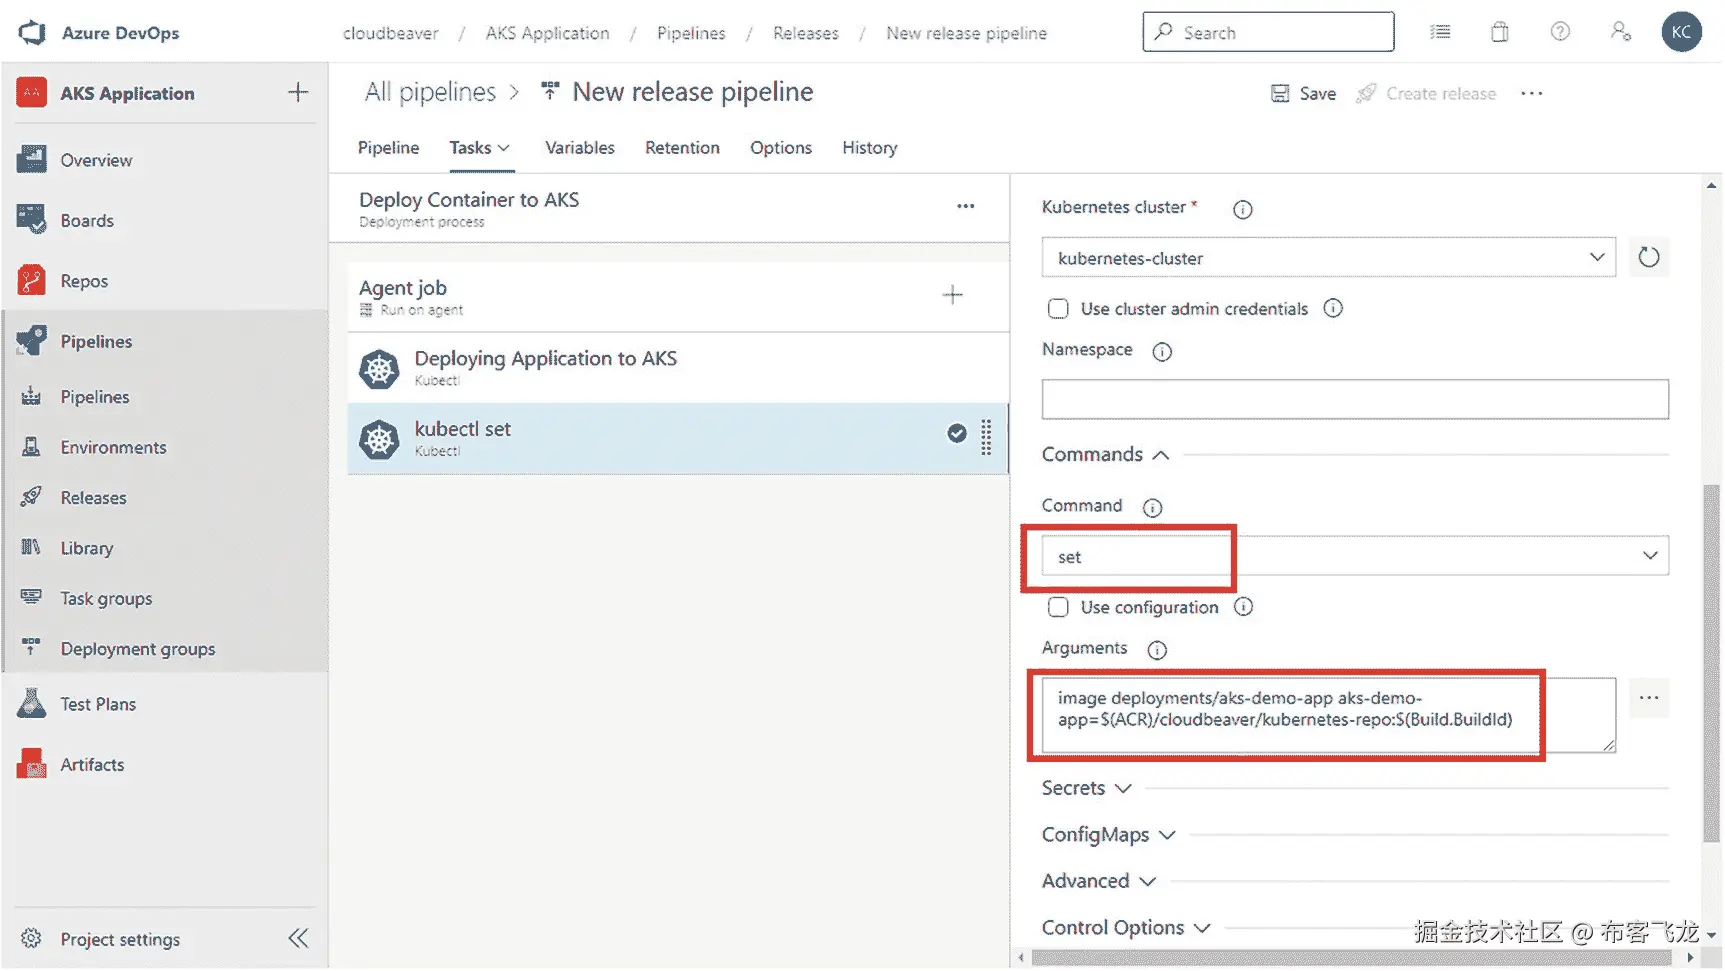
Task: Open the marketplace shopping bag icon
Action: click(1500, 32)
